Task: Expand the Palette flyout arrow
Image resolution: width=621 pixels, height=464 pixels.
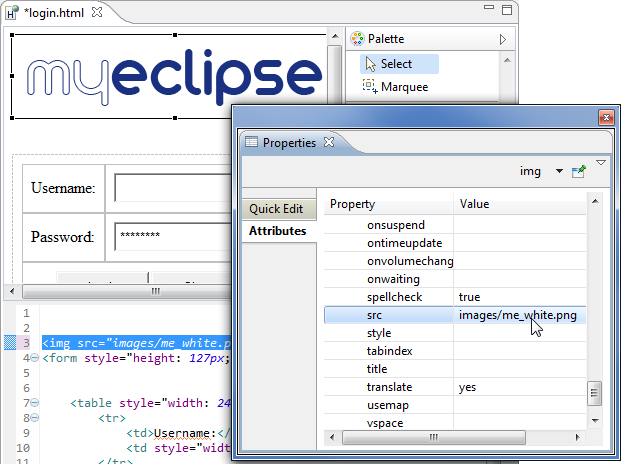Action: coord(502,39)
